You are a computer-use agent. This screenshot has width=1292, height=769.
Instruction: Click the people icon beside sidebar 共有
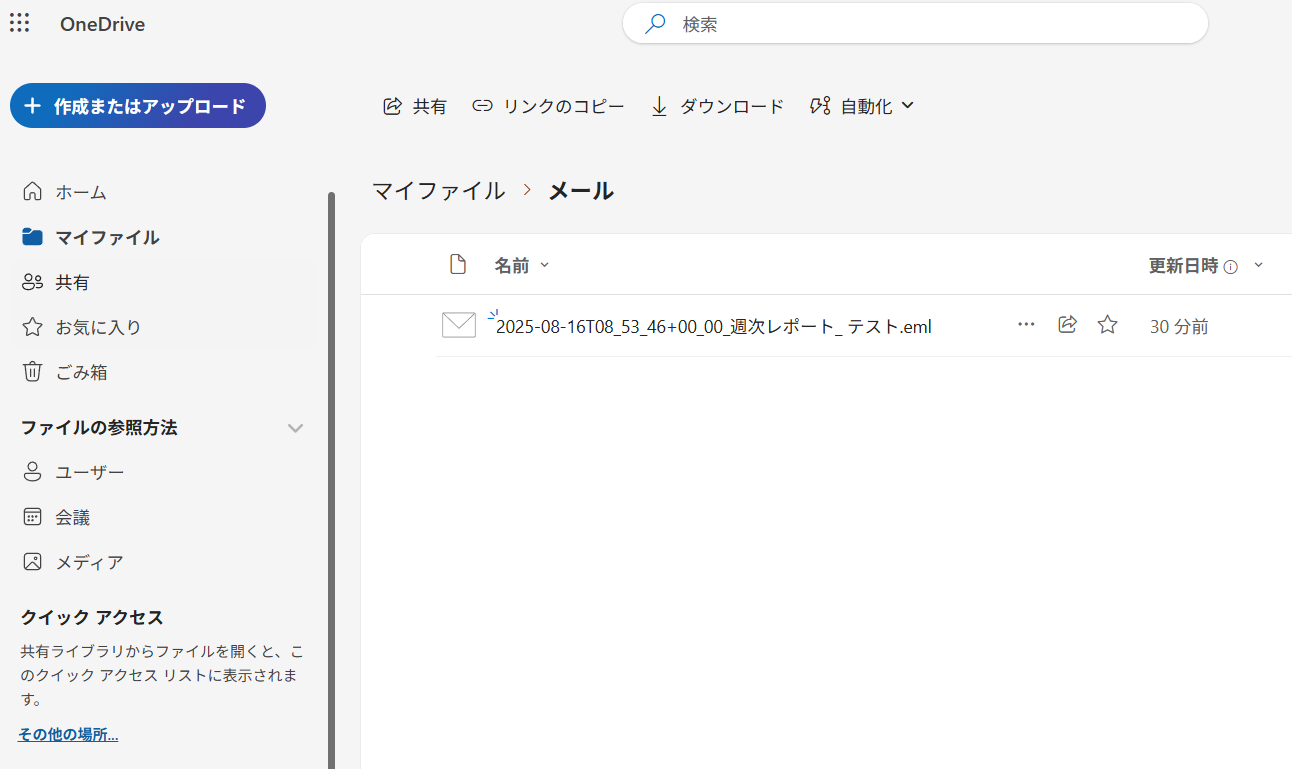click(x=33, y=282)
